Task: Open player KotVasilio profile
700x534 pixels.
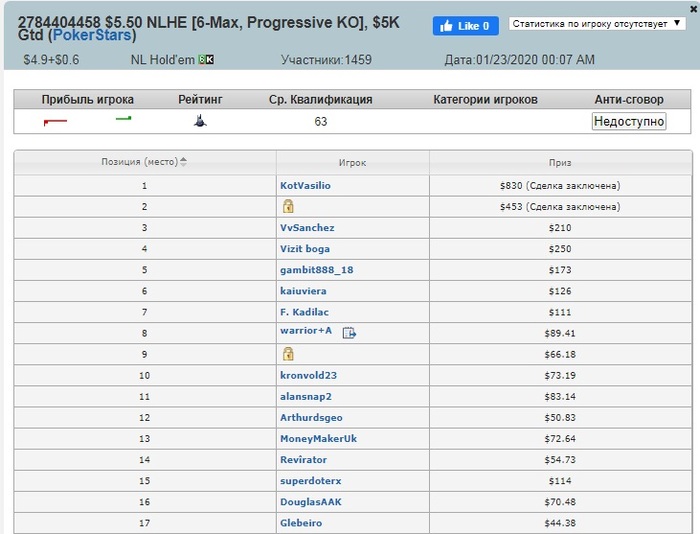Action: tap(305, 185)
